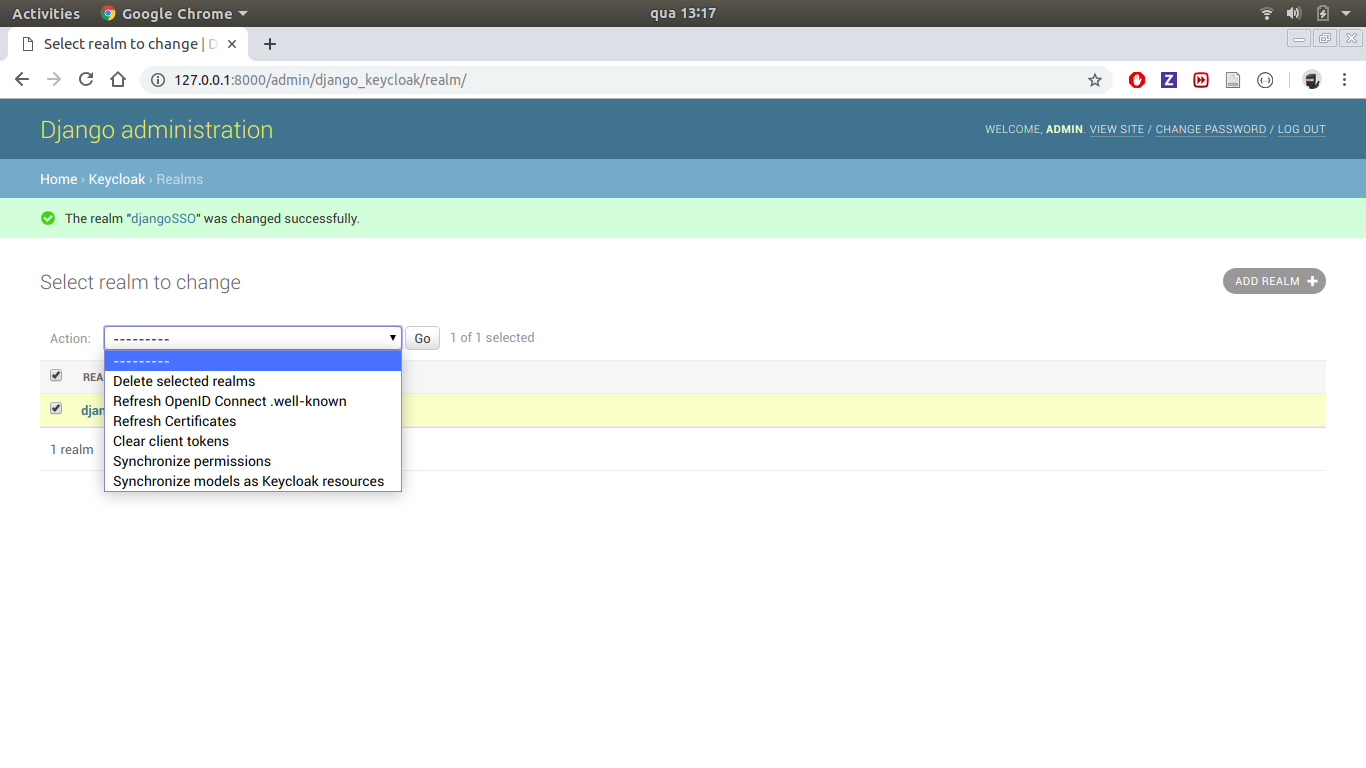Open the red fast-forward extension icon
This screenshot has height=768, width=1366.
click(x=1201, y=80)
